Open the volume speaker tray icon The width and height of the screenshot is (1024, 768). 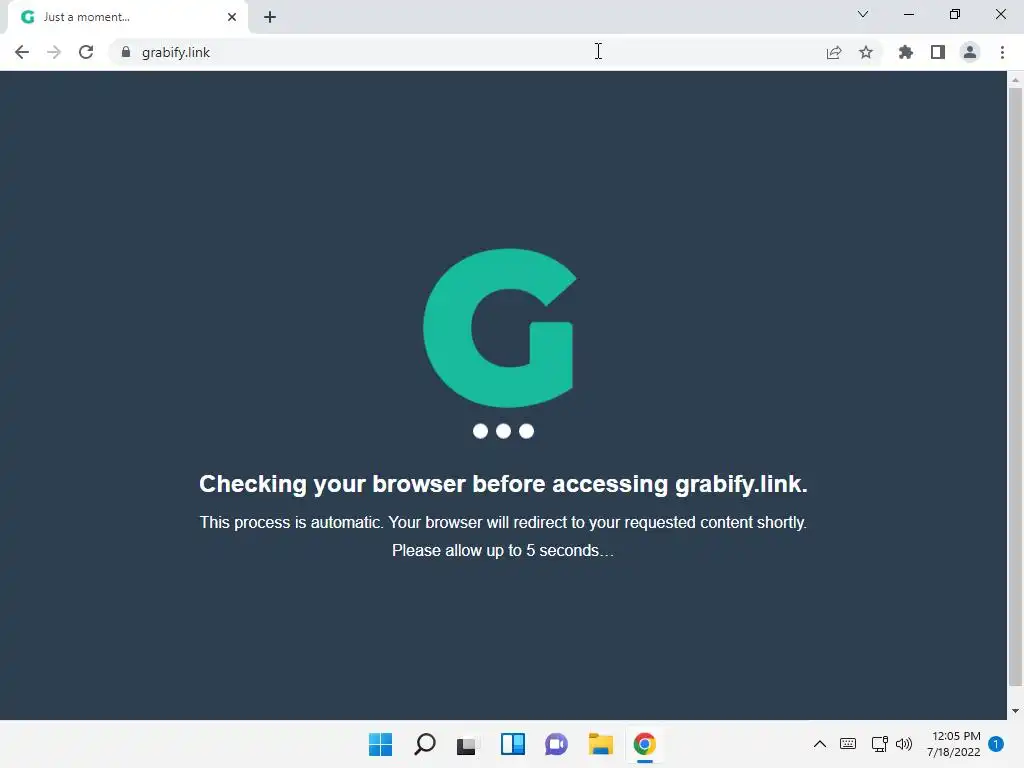point(904,744)
